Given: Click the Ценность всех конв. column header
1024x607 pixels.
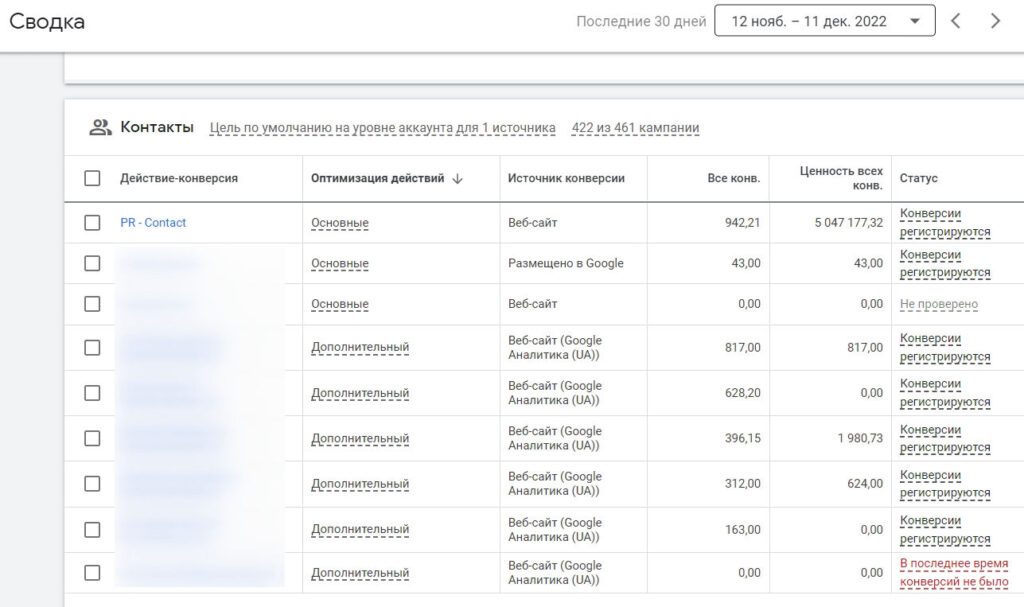Looking at the screenshot, I should [841, 178].
